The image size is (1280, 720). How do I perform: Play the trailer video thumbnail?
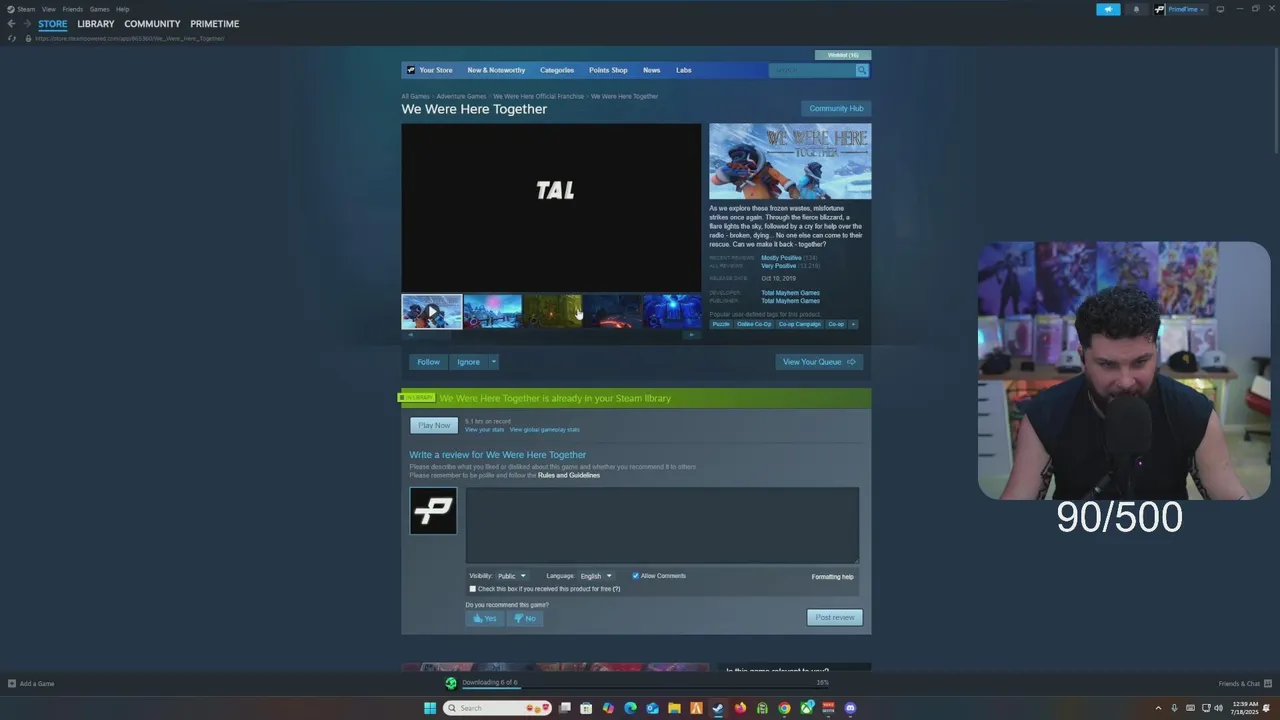(432, 311)
